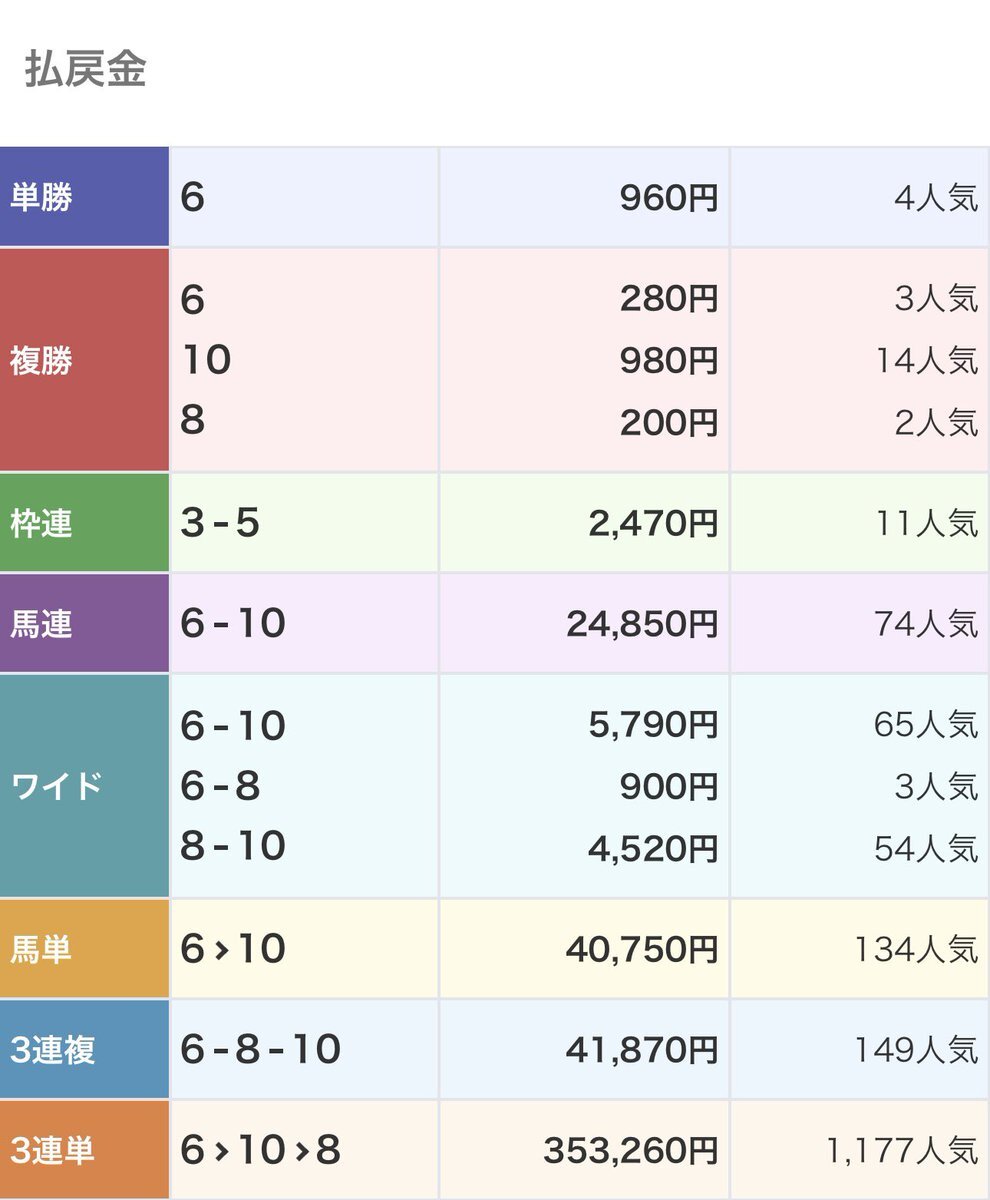Select the 6>10>8 combination

(x=261, y=1150)
